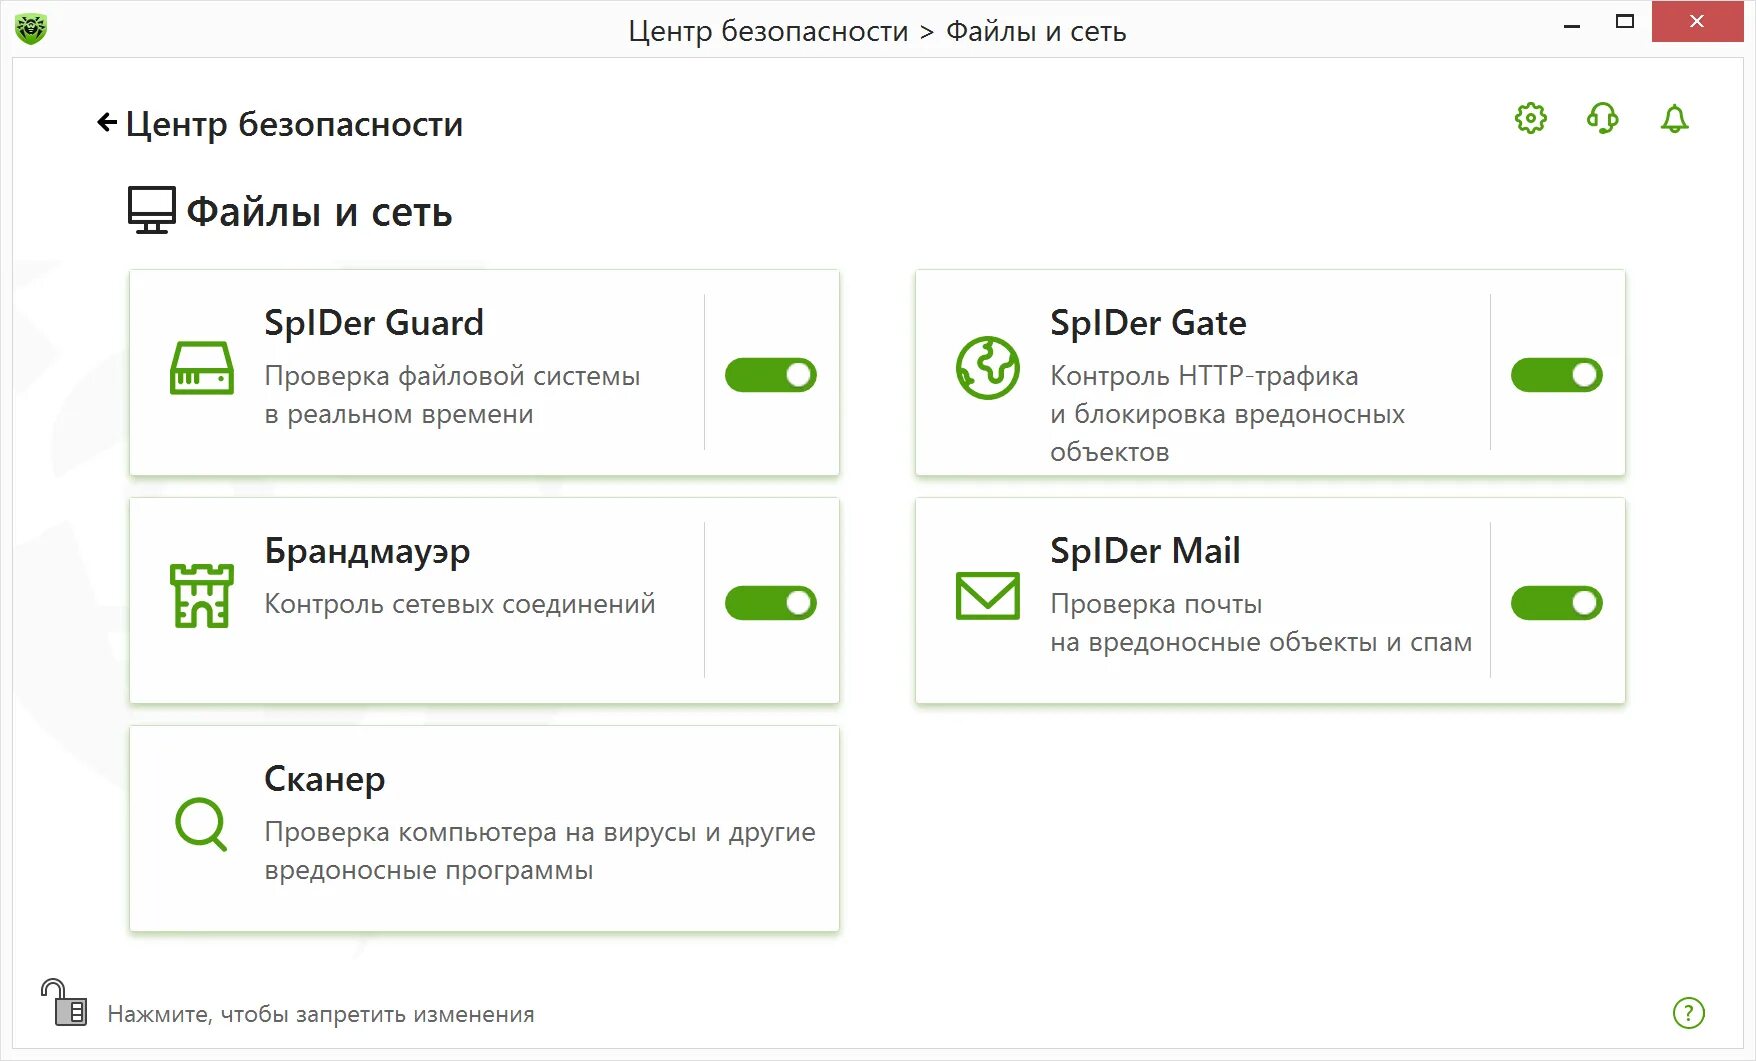Viewport: 1756px width, 1061px height.
Task: Click the SpIDer Guard drive icon
Action: pyautogui.click(x=202, y=369)
